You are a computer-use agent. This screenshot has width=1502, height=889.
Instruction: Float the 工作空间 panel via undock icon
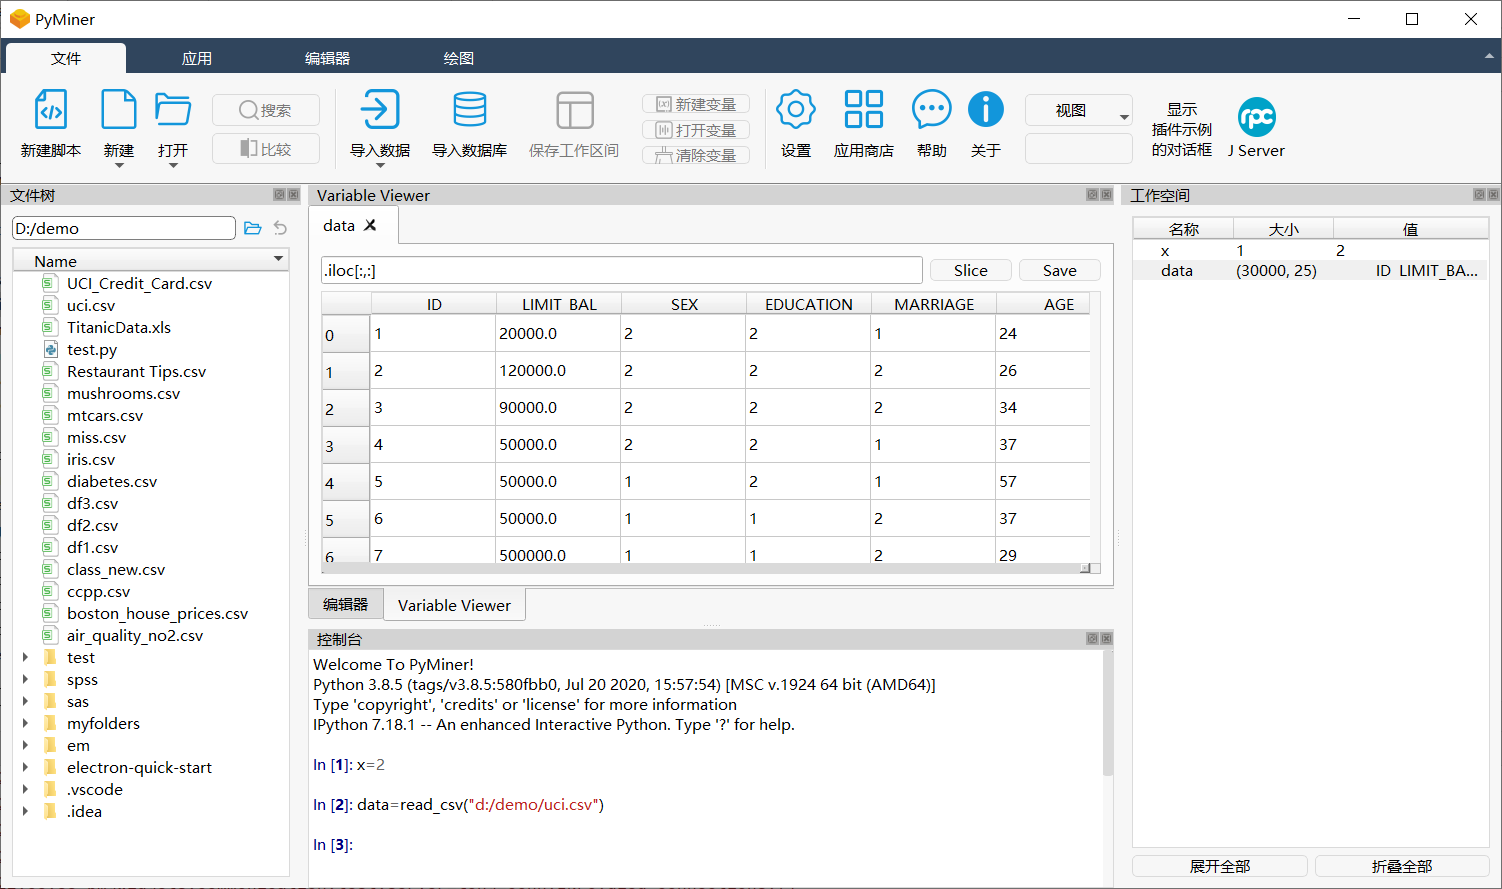point(1479,195)
